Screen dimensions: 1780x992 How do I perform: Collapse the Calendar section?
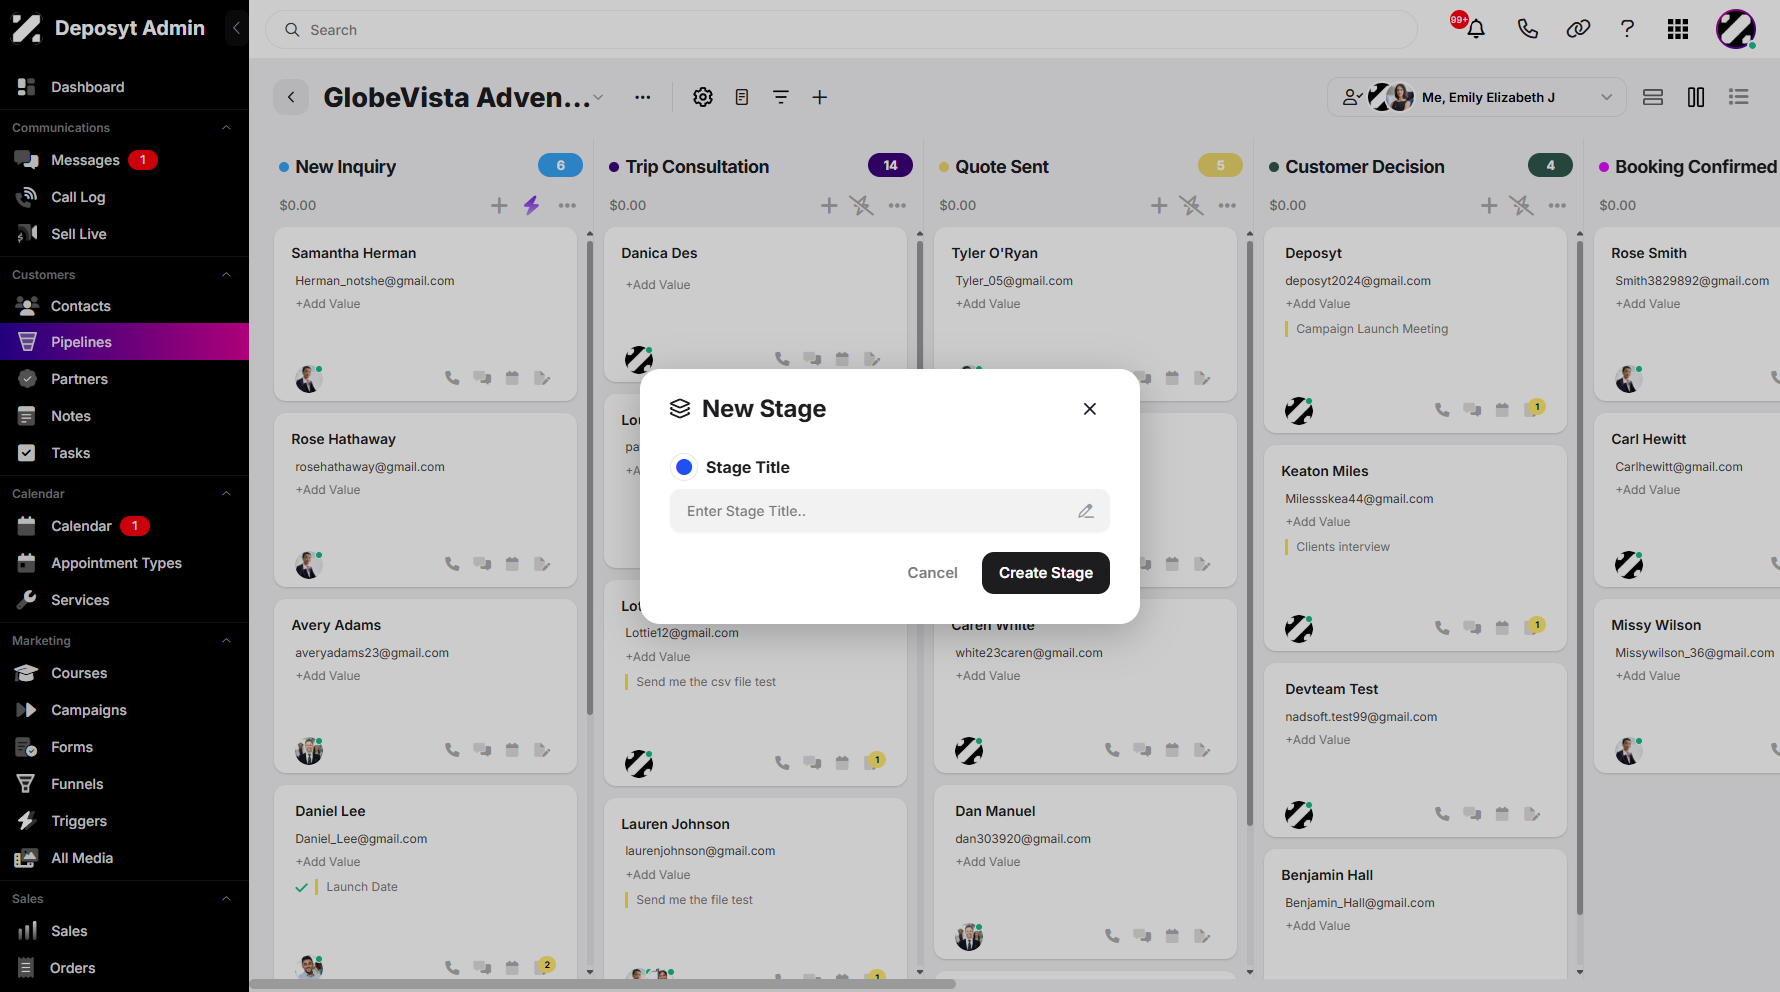226,494
